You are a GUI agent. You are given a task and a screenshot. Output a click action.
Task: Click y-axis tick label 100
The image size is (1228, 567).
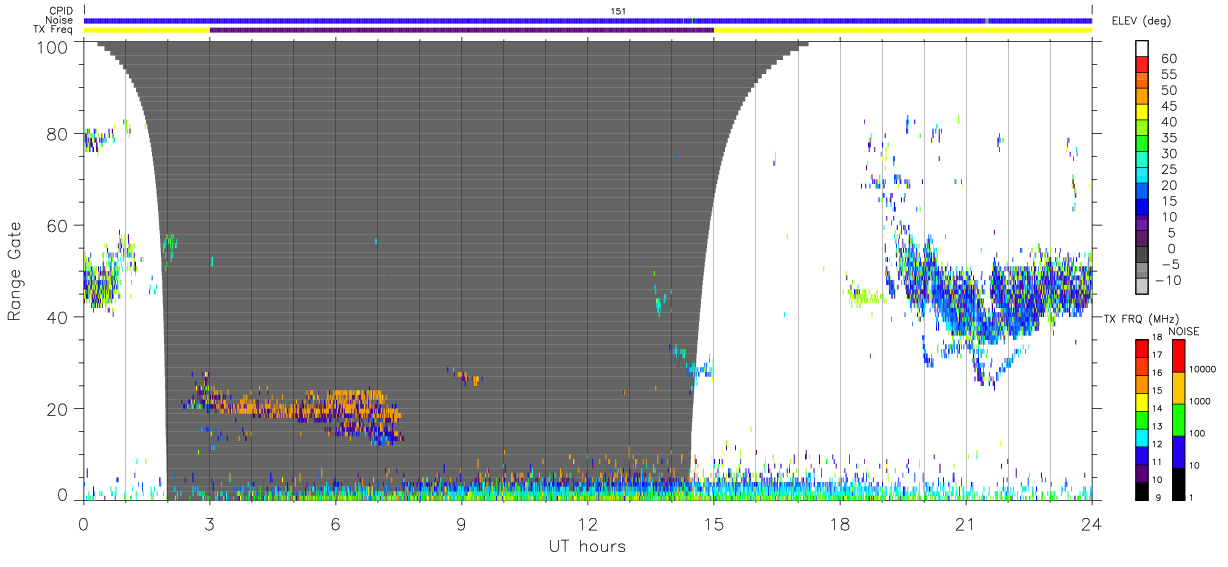[x=54, y=46]
